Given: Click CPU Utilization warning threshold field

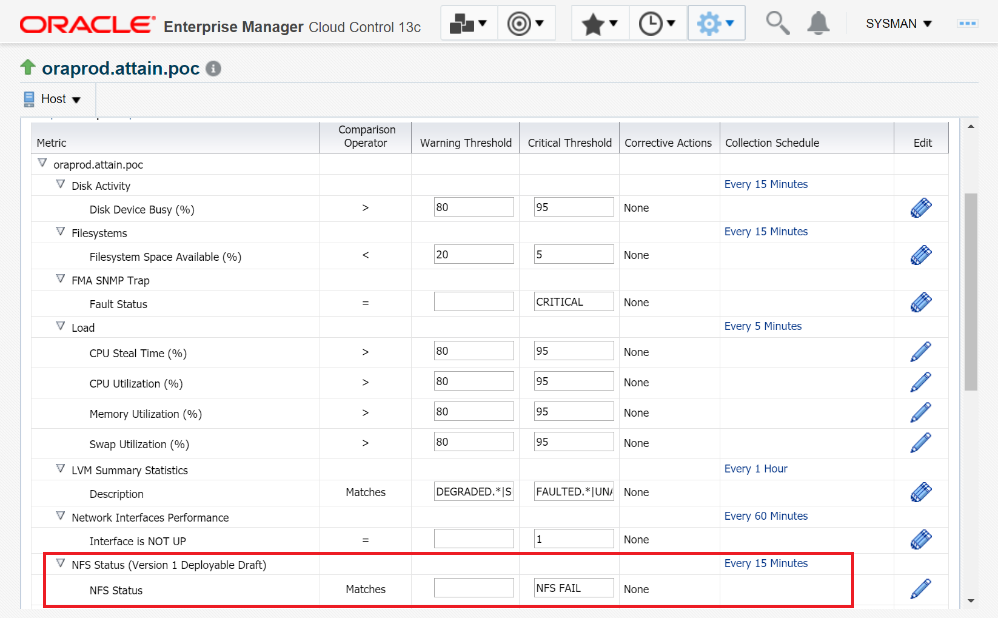Looking at the screenshot, I should (x=473, y=382).
